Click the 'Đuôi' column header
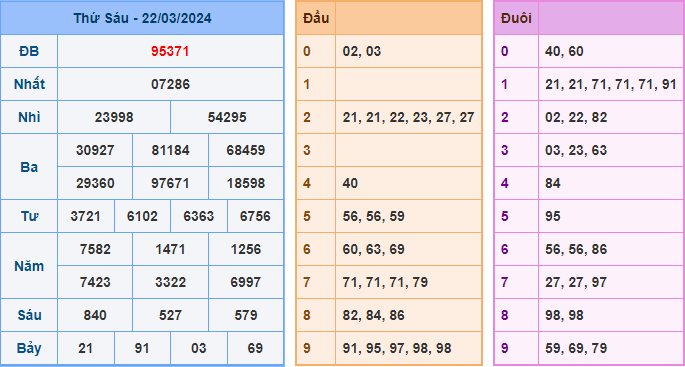Viewport: 685px width, 367px height. coord(516,18)
